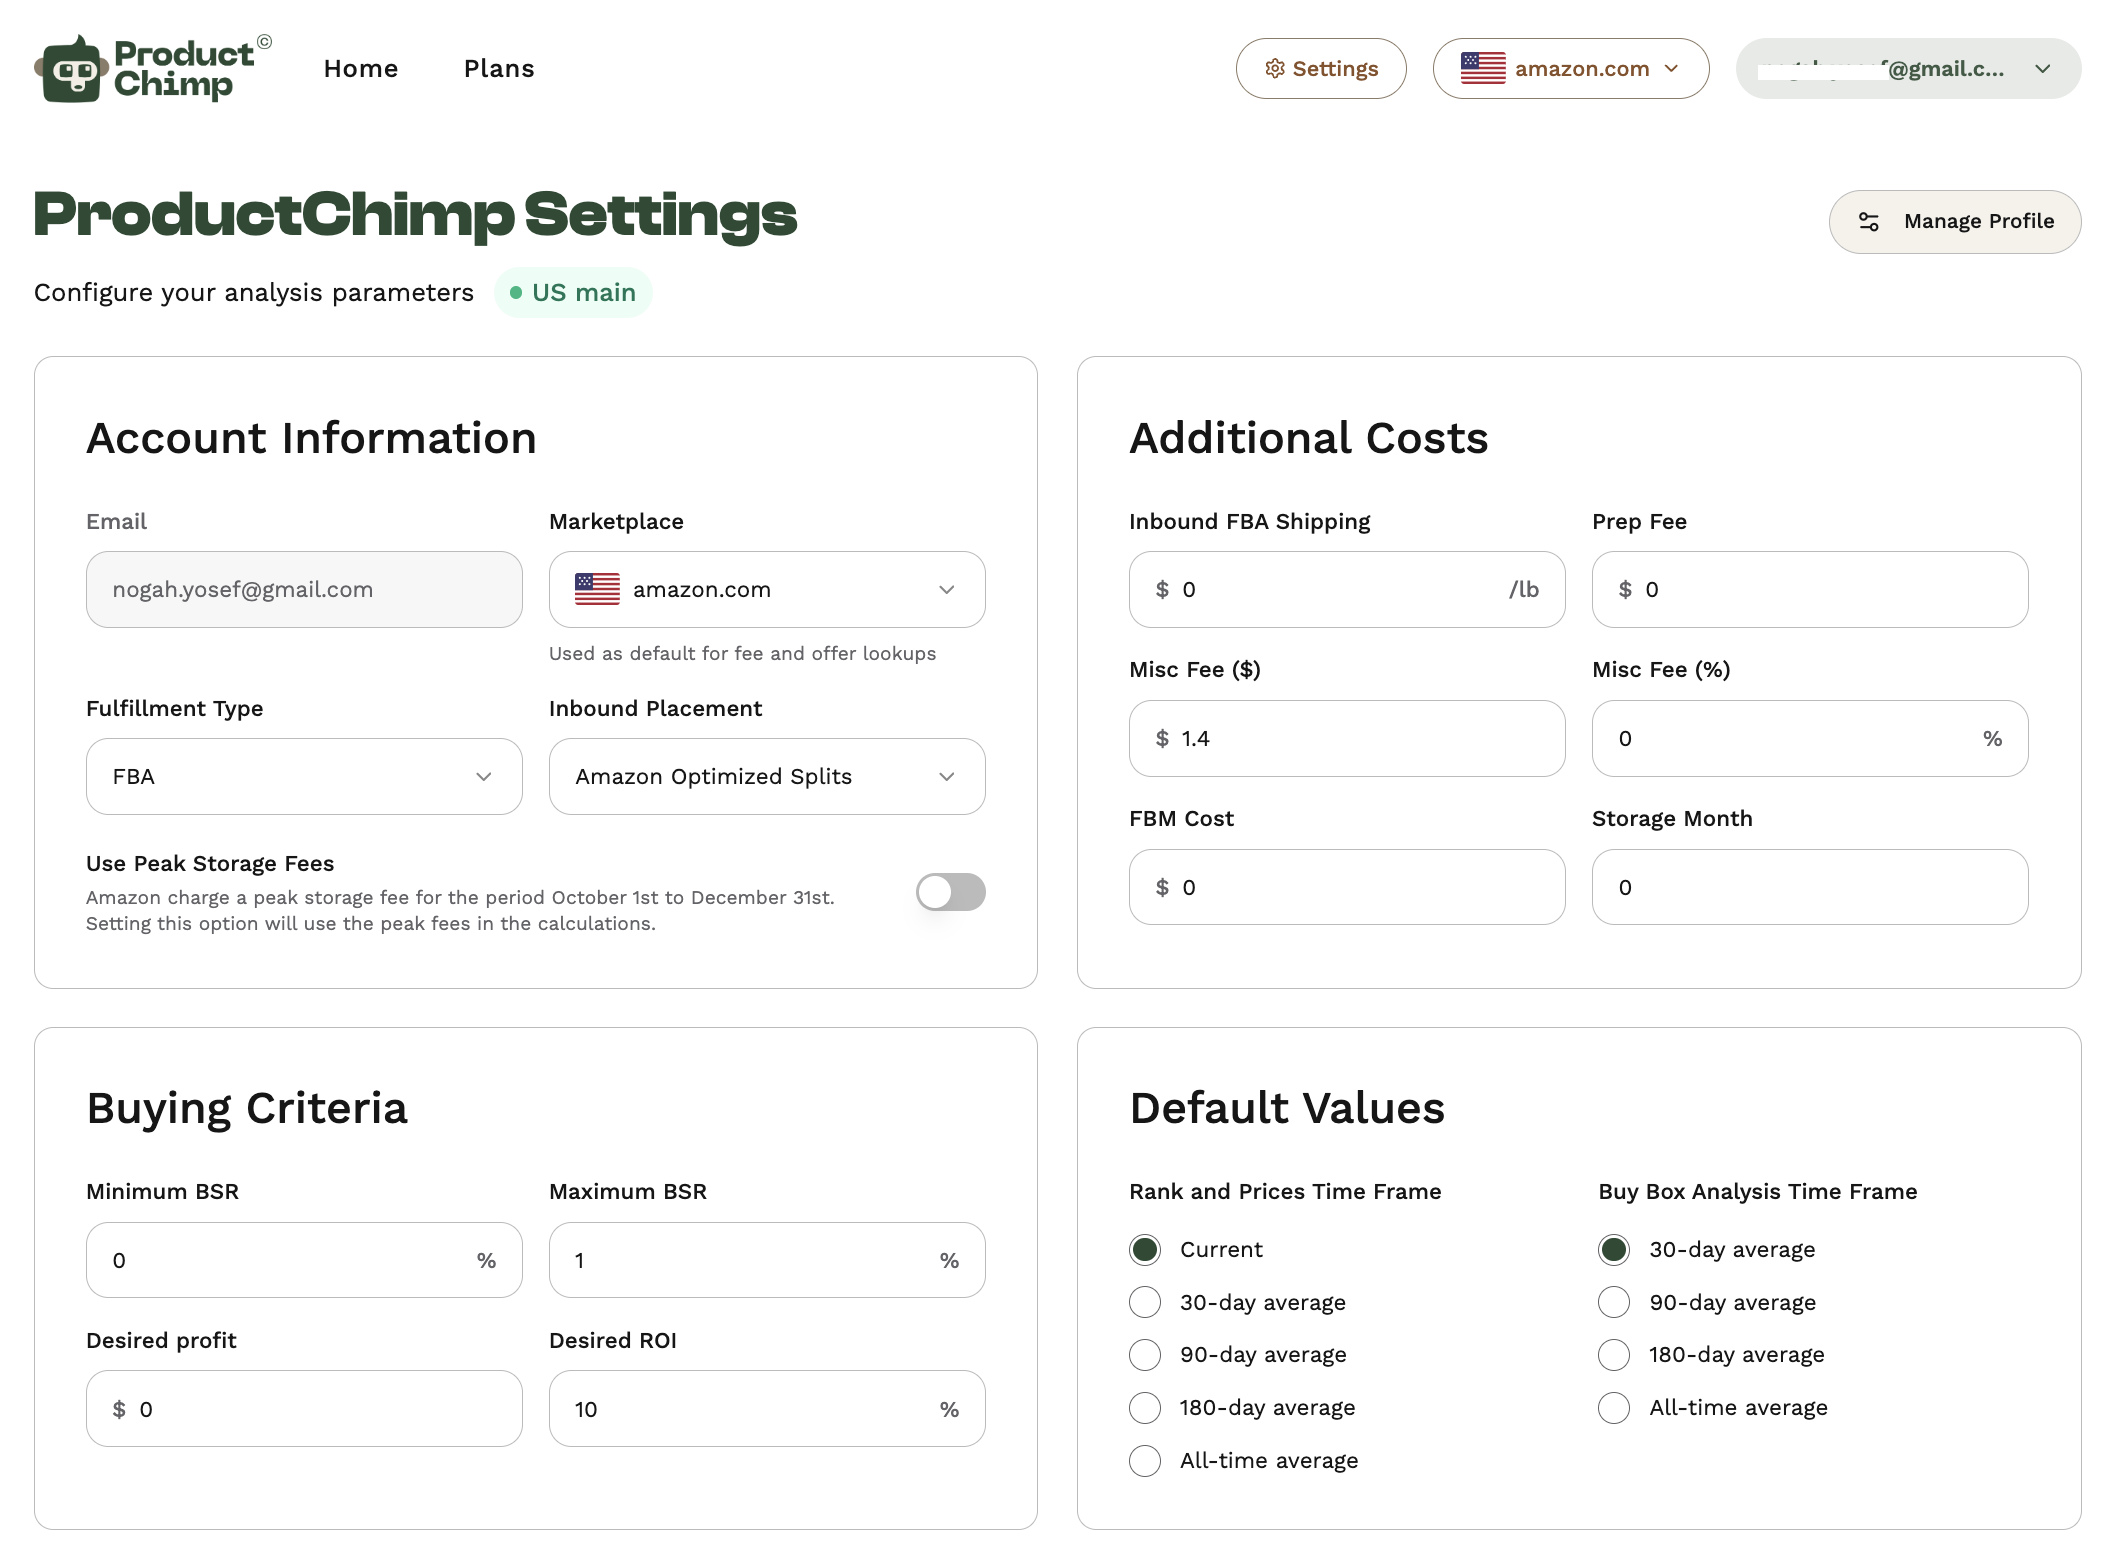Focus the Misc Fee (%) field
This screenshot has height=1552, width=2108.
pyautogui.click(x=1810, y=739)
